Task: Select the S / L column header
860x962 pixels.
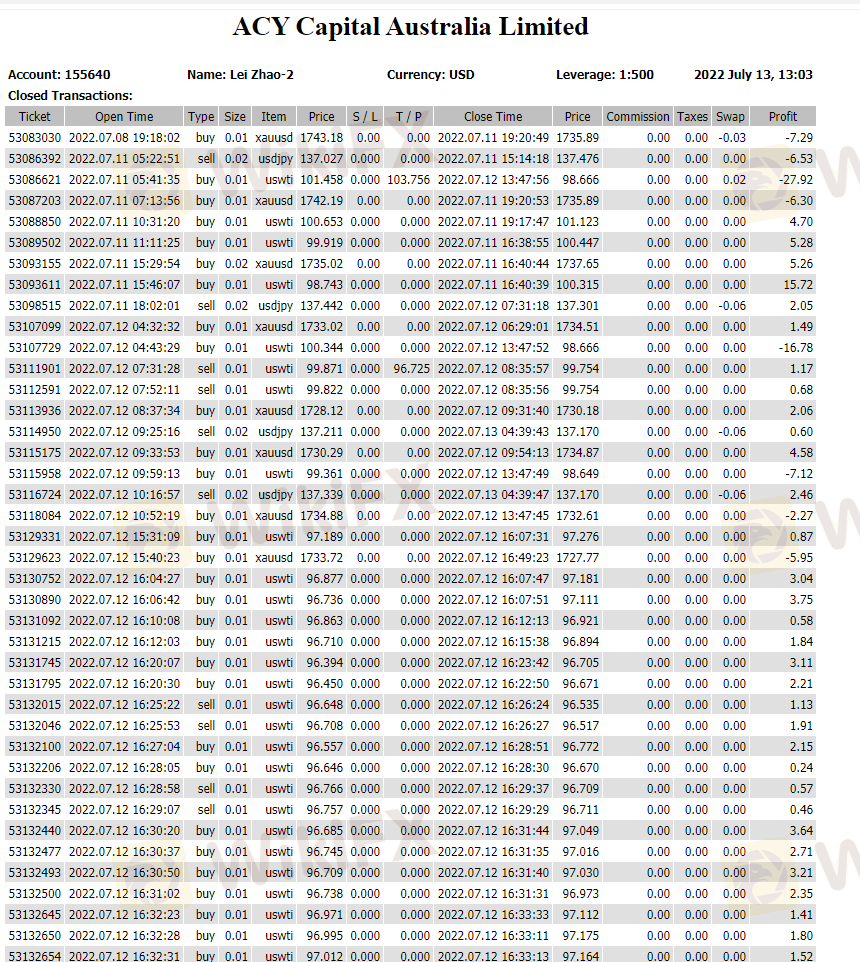Action: tap(365, 117)
